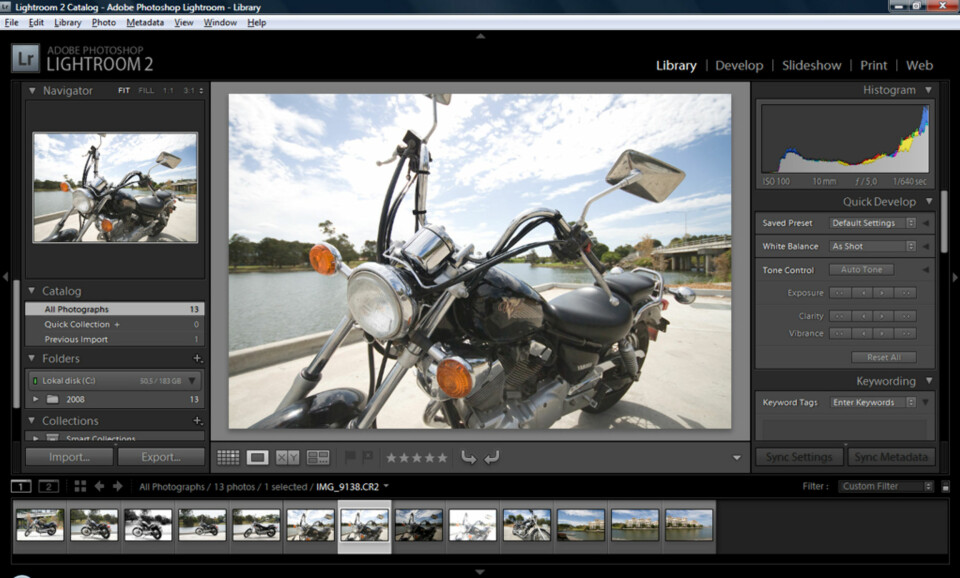Set Navigator zoom to 1:1
The image size is (960, 578).
[168, 91]
